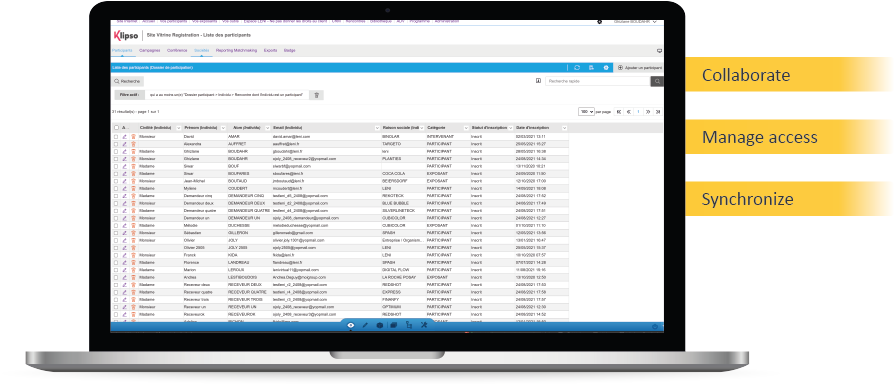Open the results per page dropdown
Screen dimensions: 894x384
[x=586, y=112]
